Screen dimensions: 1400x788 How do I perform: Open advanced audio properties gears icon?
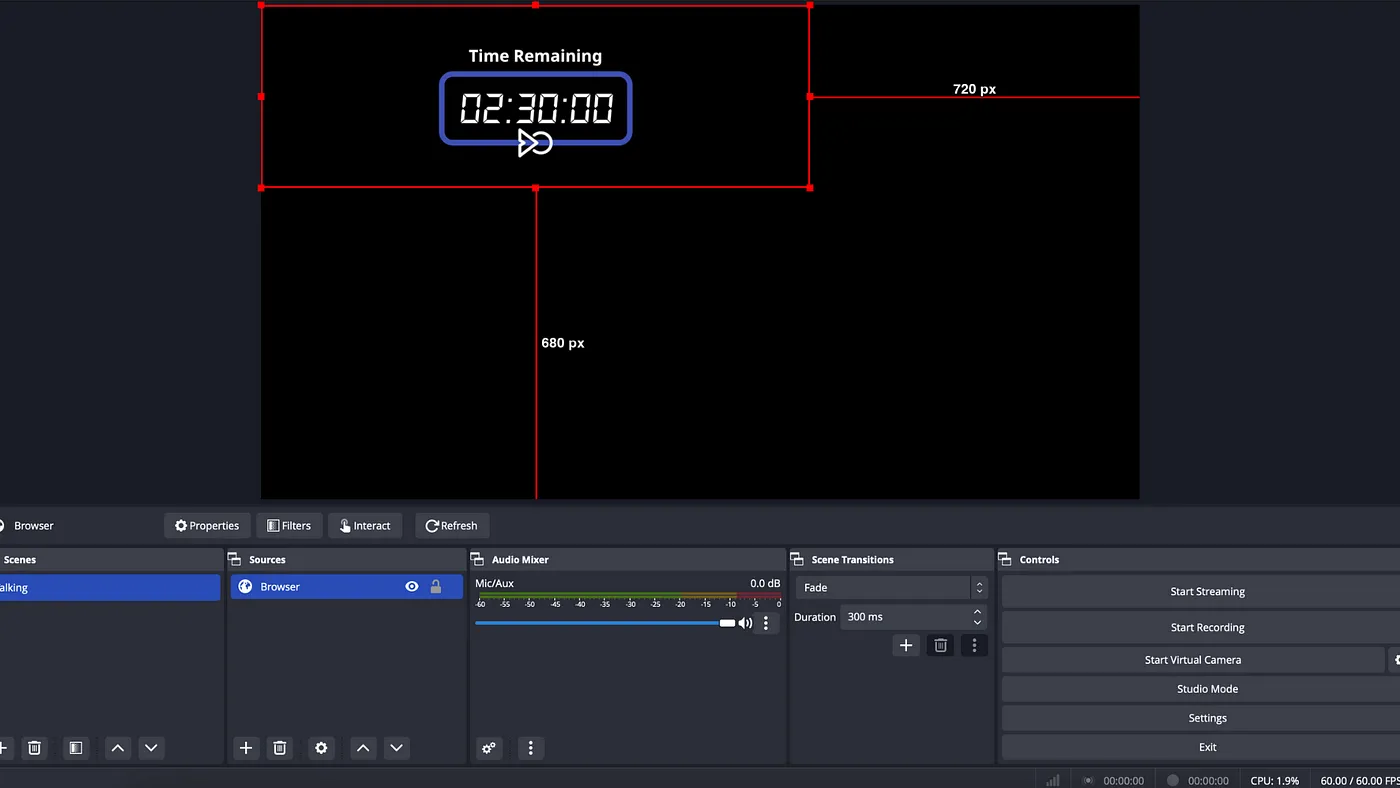pyautogui.click(x=489, y=748)
